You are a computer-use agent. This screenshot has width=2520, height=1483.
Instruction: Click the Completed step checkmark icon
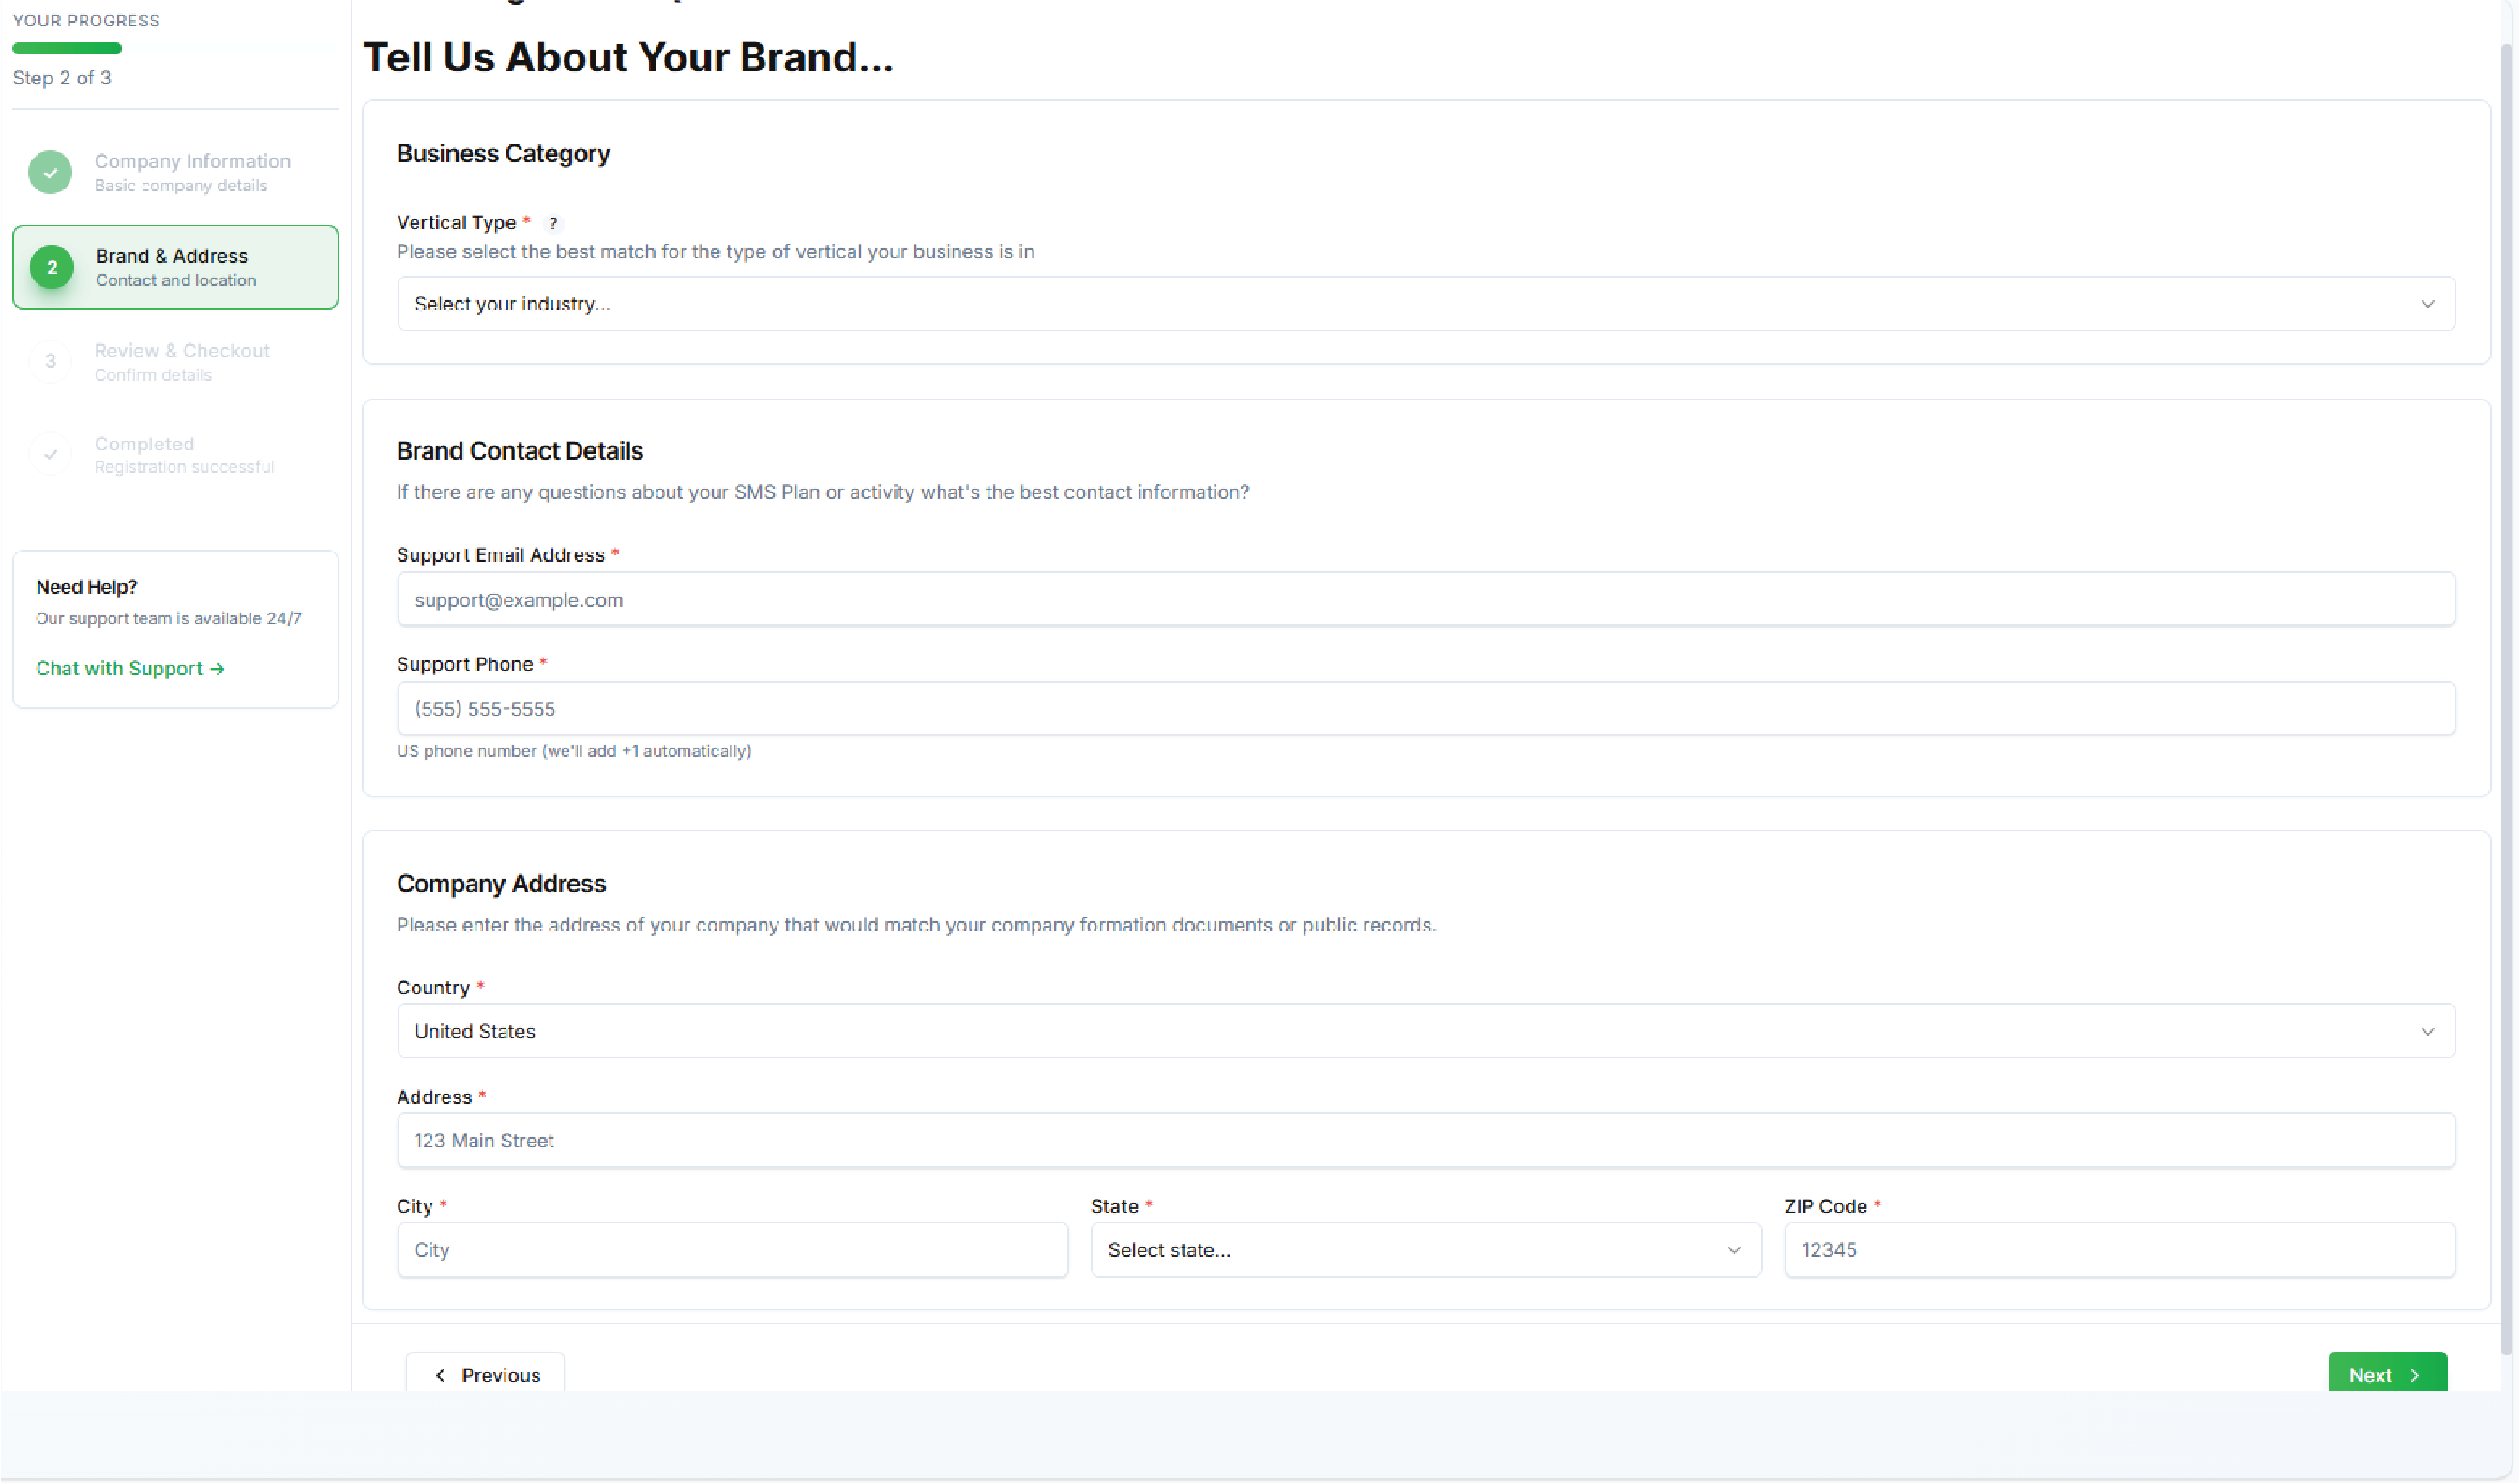click(50, 454)
